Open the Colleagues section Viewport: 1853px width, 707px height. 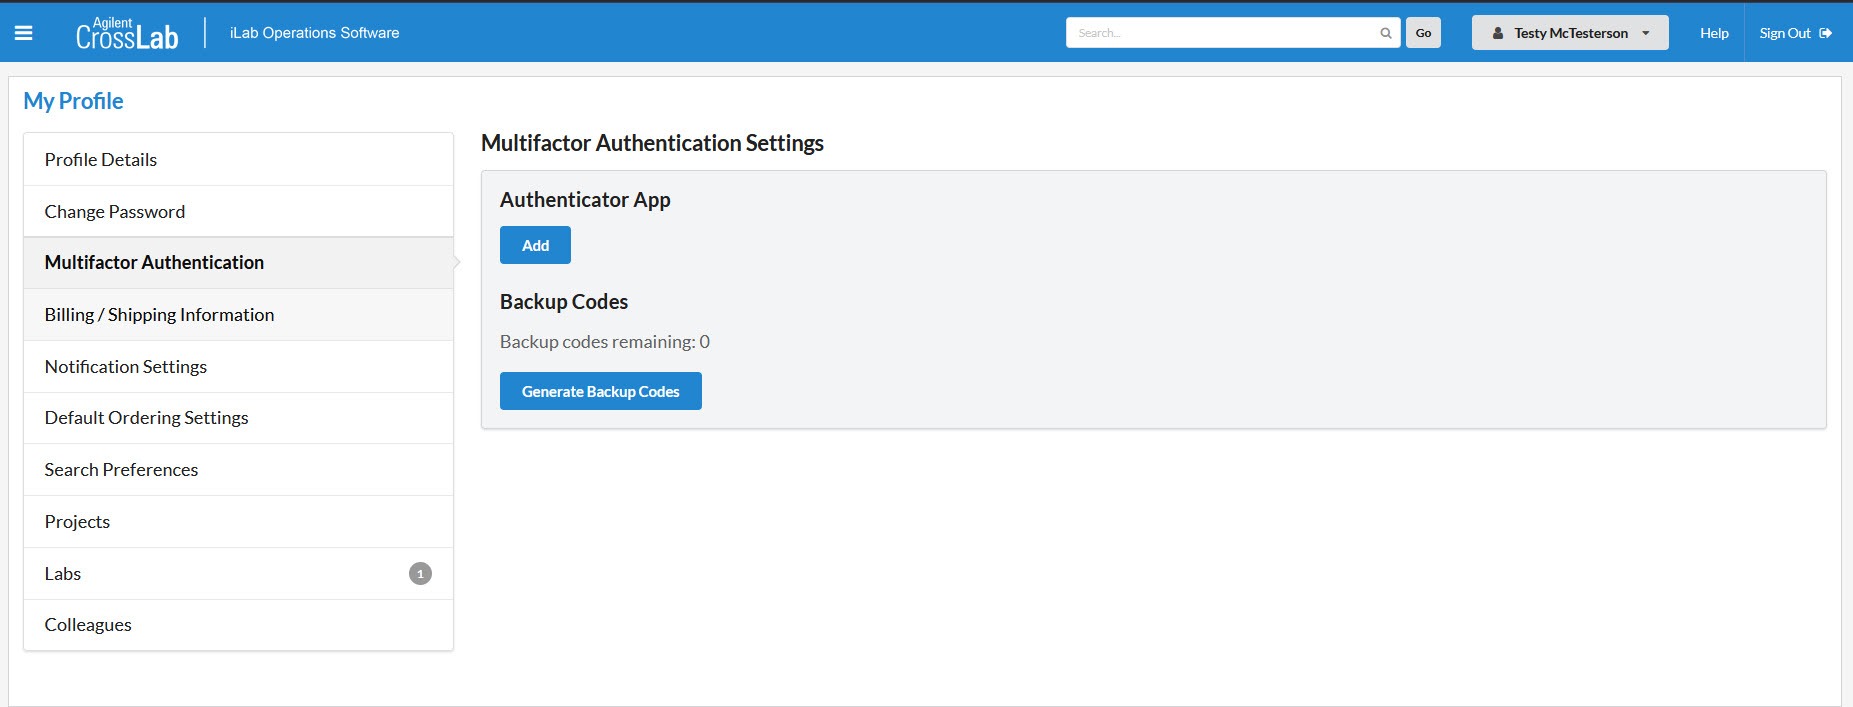[x=88, y=625]
